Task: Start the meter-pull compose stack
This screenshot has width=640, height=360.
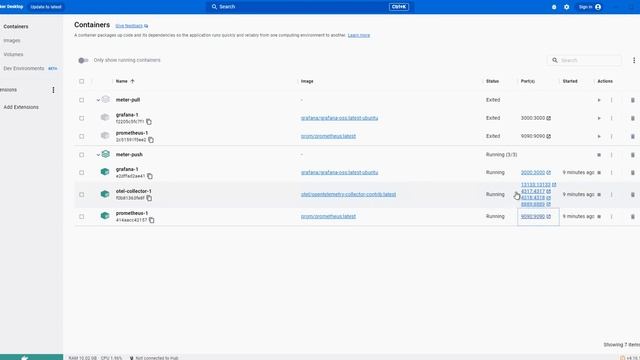Action: coord(599,100)
